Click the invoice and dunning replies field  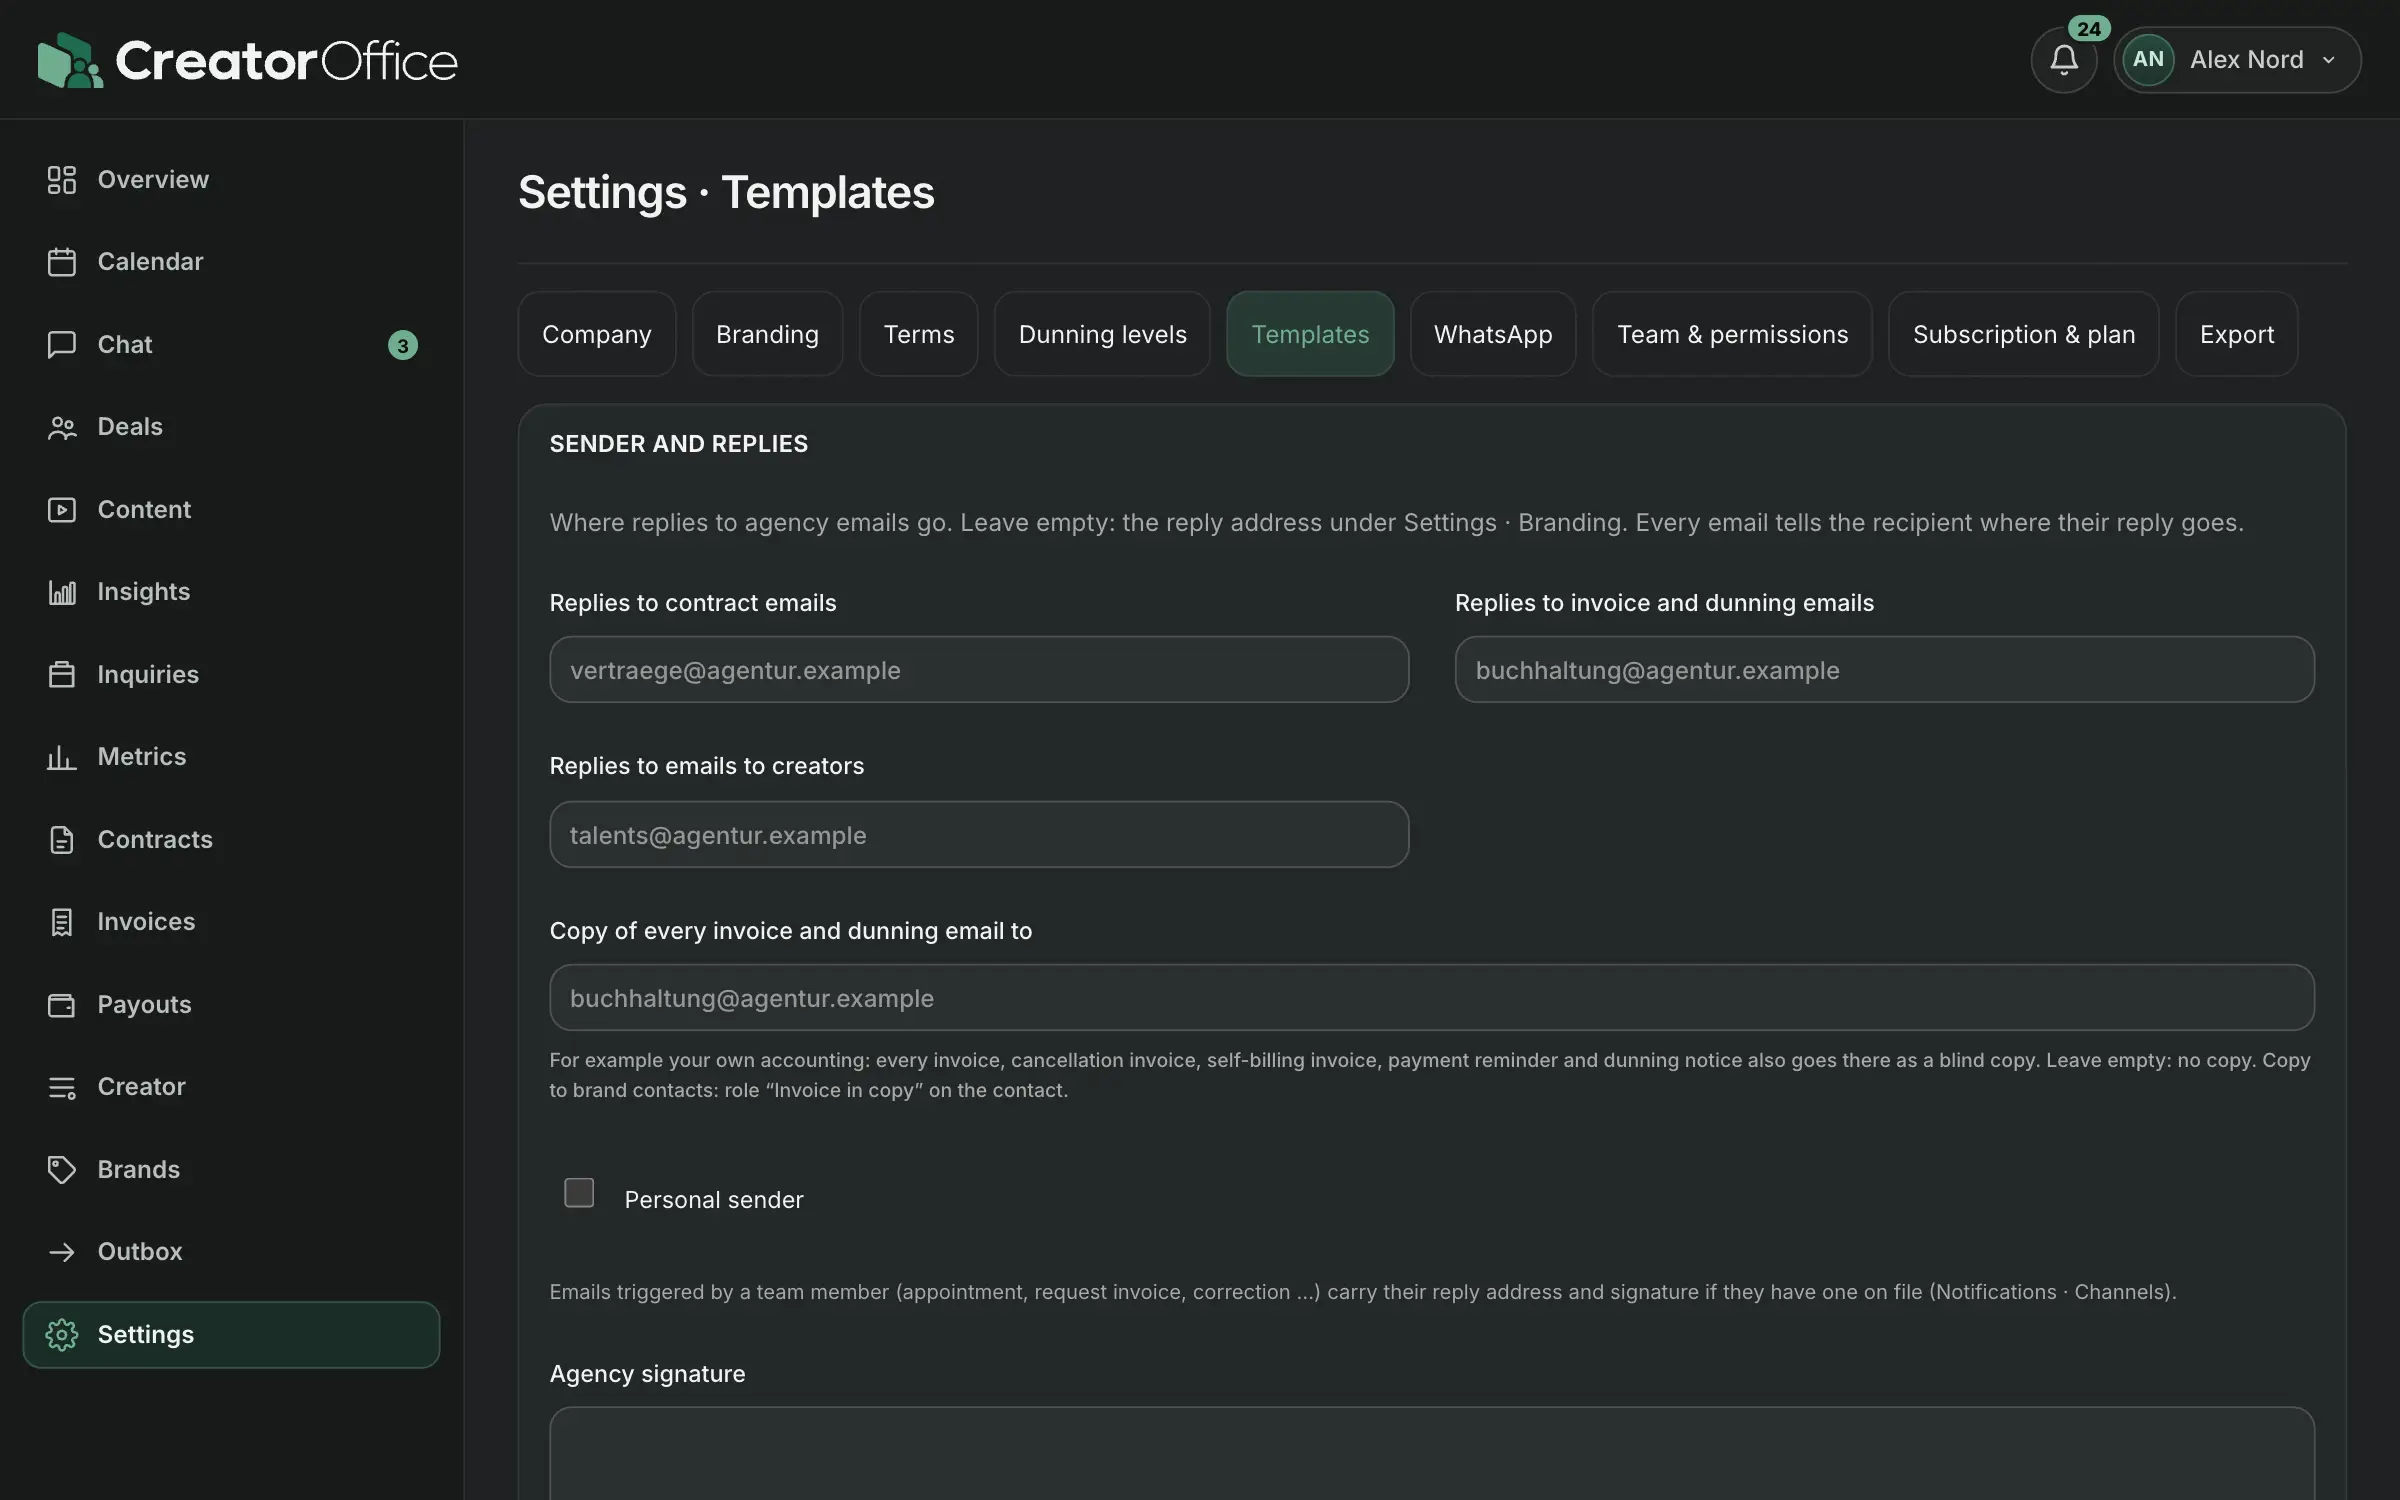point(1884,669)
